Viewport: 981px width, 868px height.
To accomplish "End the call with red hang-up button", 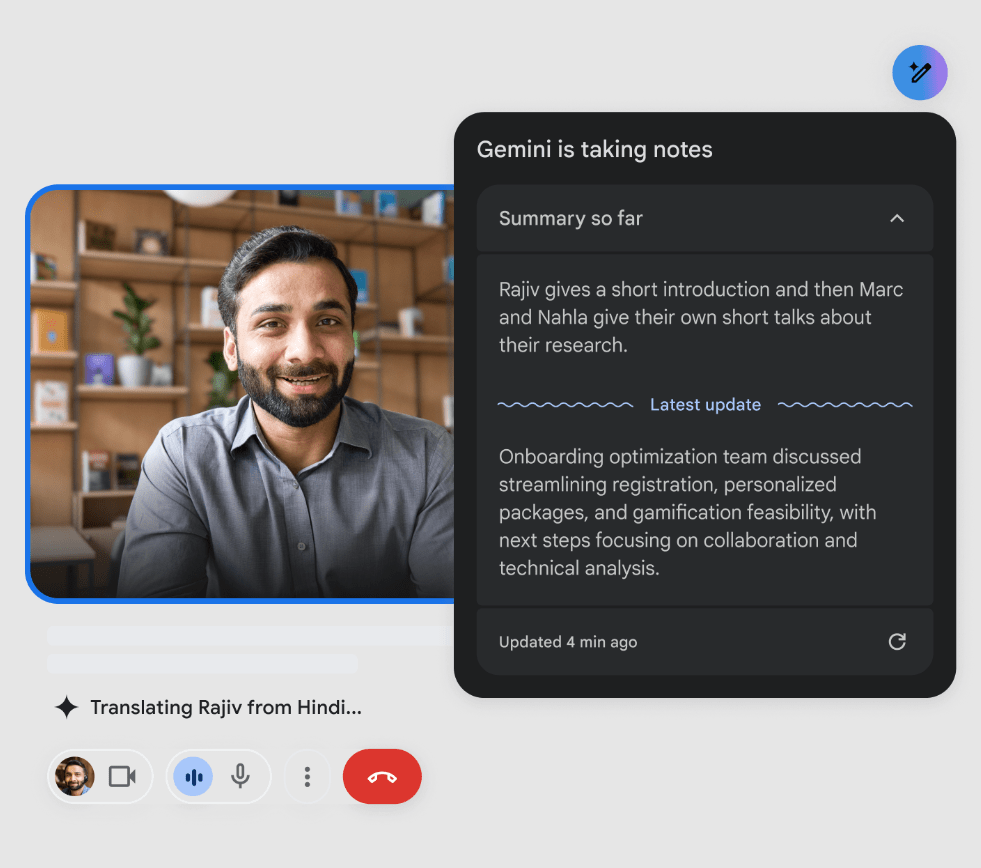I will point(382,777).
